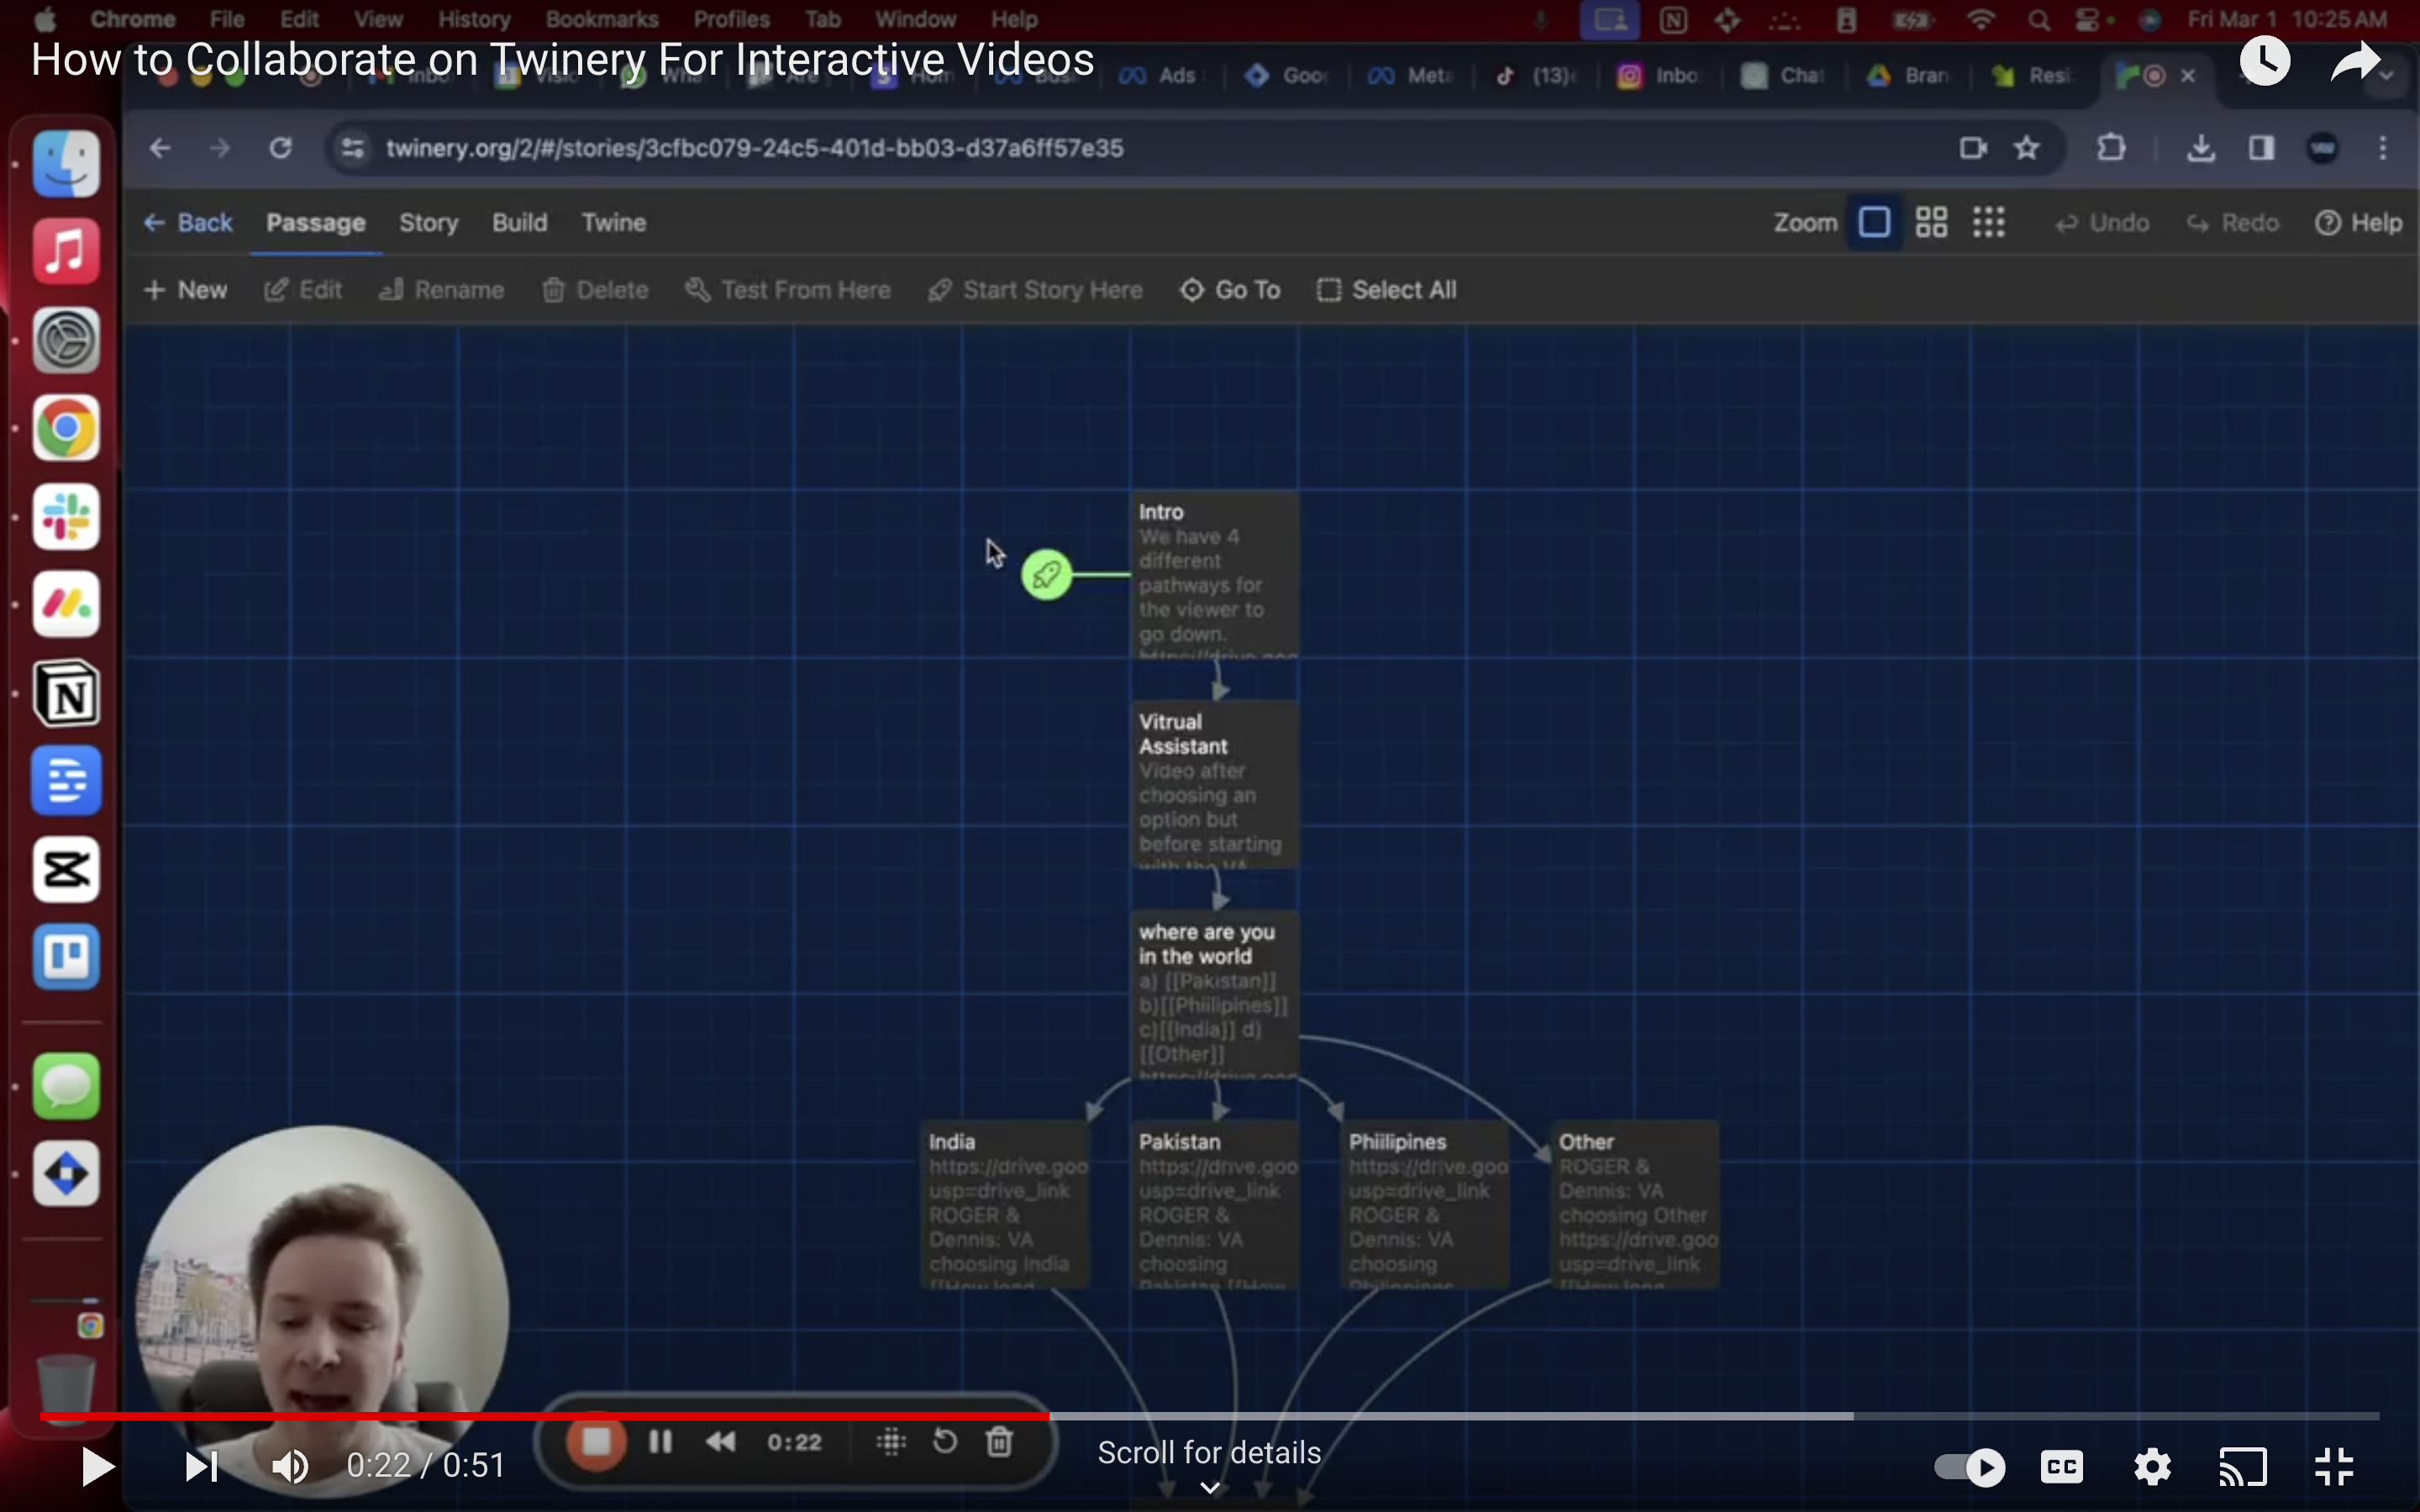Click the Share arrow icon

point(2355,62)
